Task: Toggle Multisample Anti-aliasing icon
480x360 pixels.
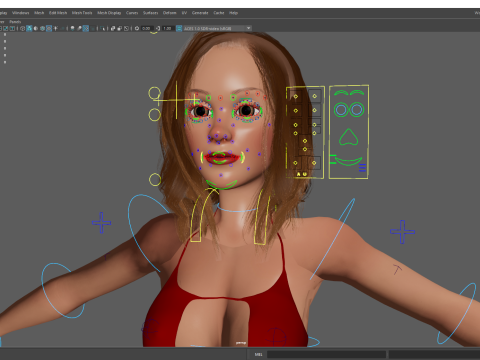Action: tap(86, 28)
